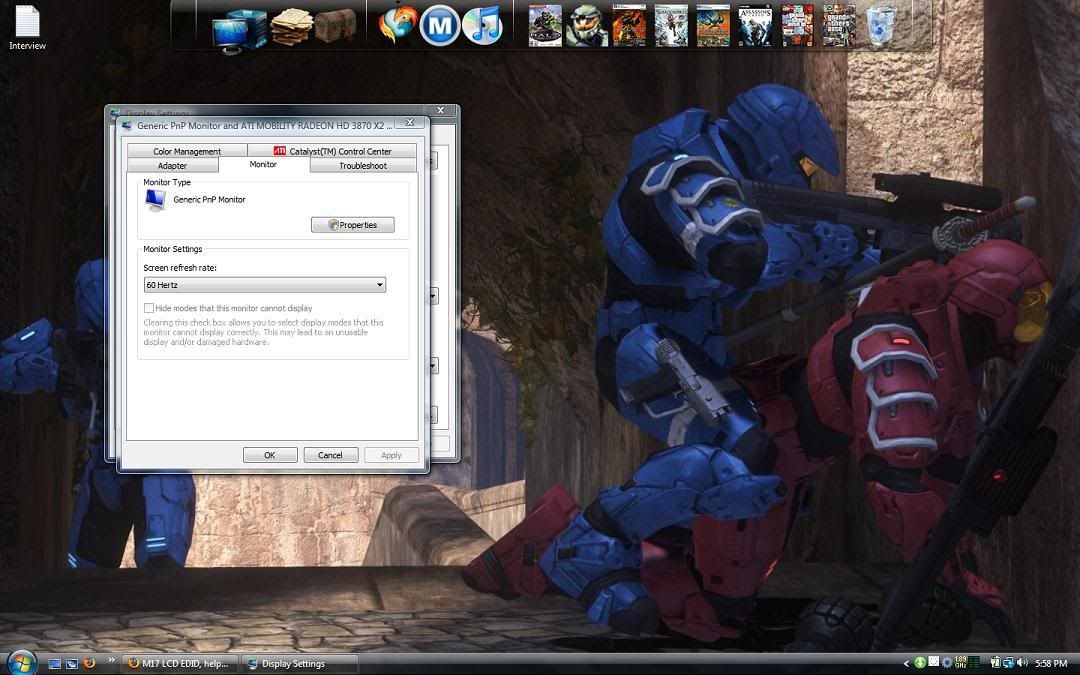Confirm the dialog with OK

[270, 455]
